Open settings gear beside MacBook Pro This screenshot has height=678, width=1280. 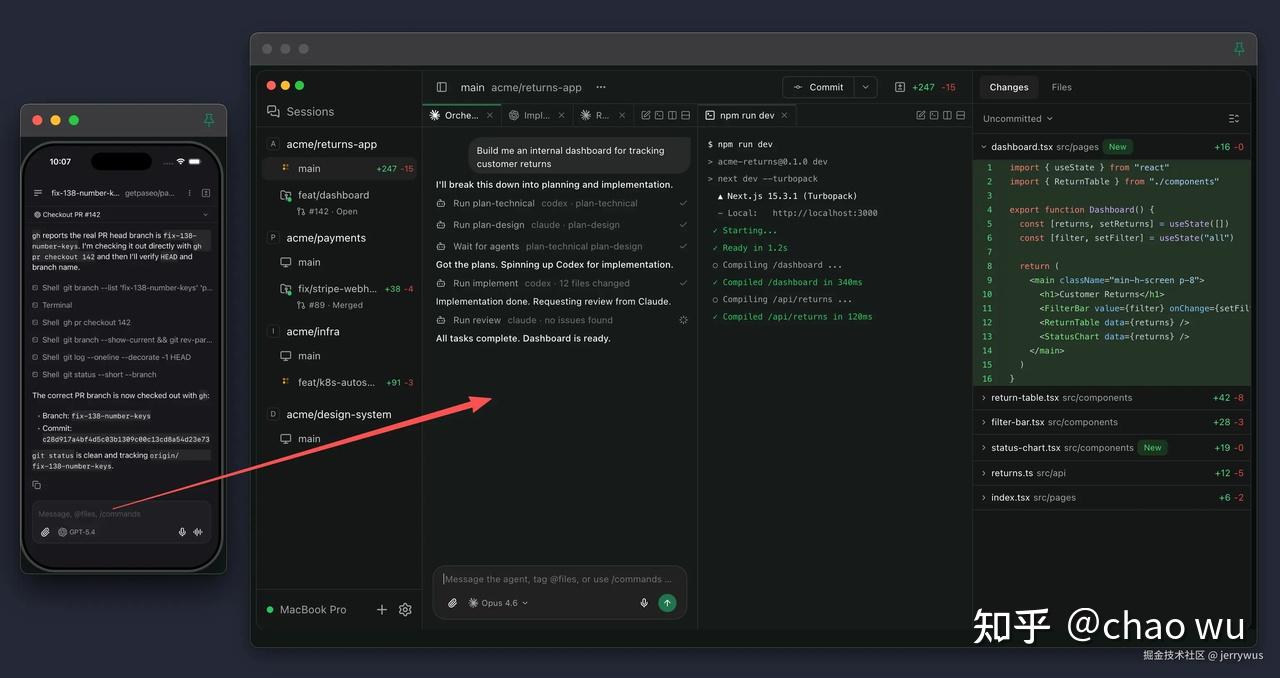click(405, 609)
